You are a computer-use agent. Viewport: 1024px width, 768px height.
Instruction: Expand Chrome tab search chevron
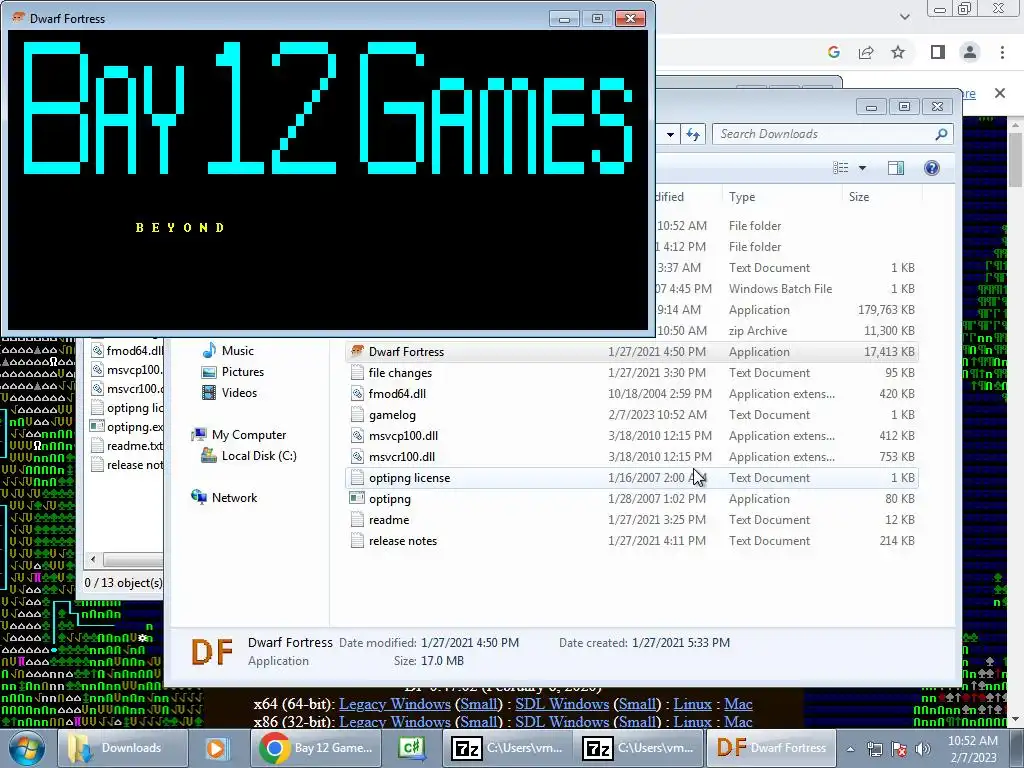coord(904,17)
